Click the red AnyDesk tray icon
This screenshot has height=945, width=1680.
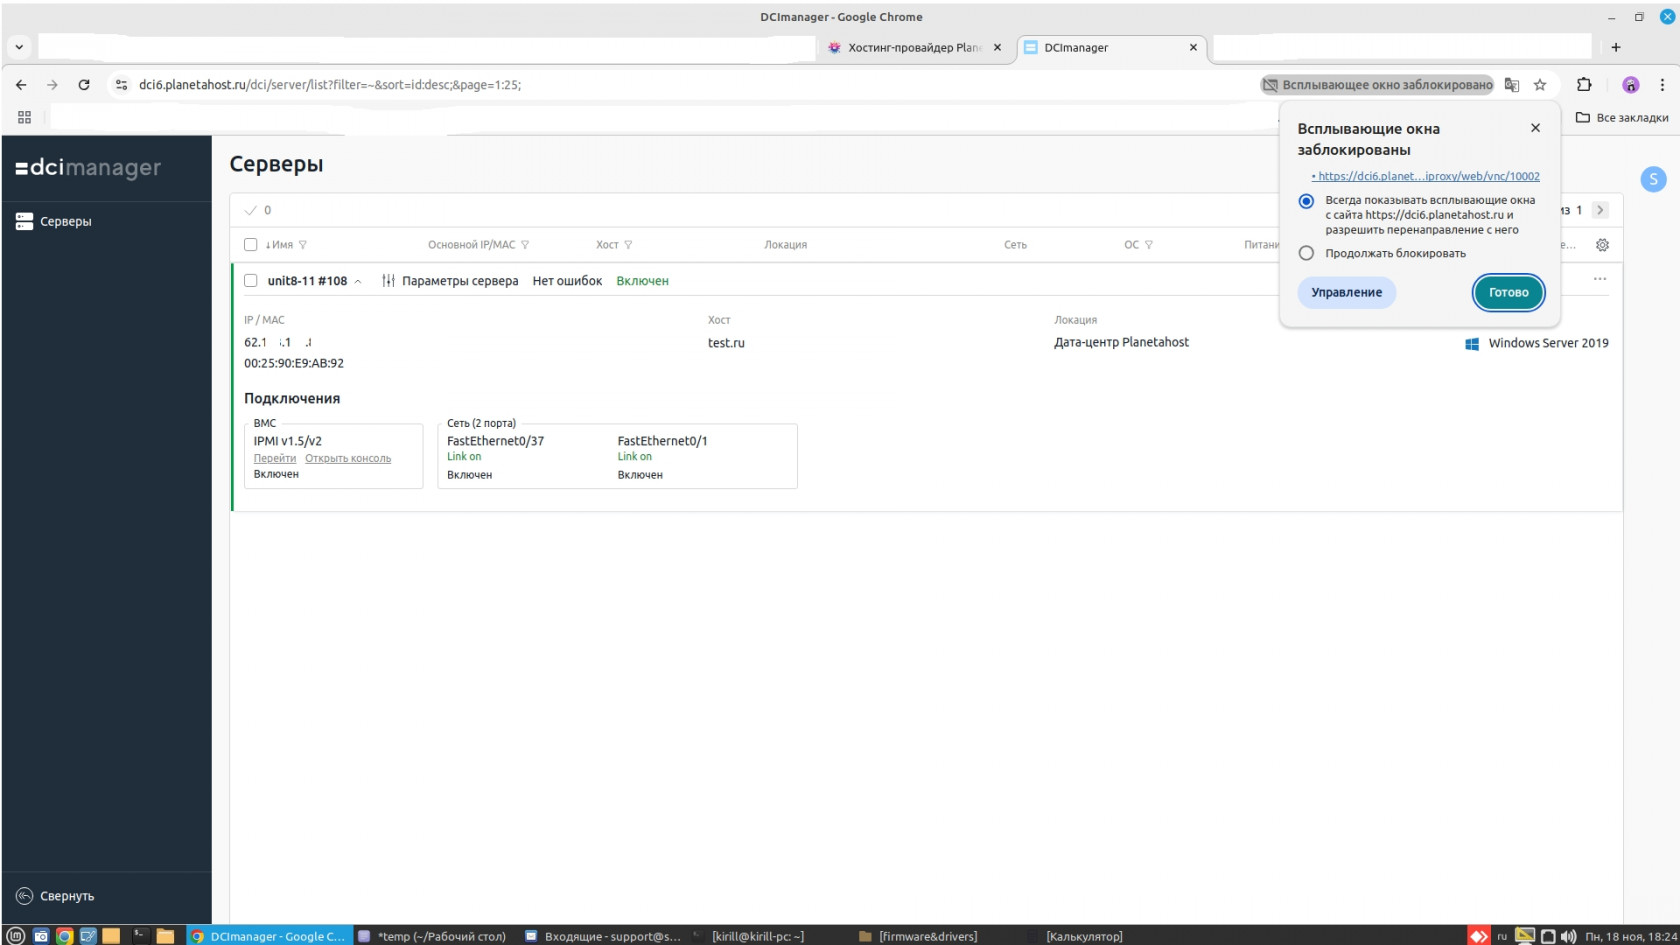(1478, 936)
